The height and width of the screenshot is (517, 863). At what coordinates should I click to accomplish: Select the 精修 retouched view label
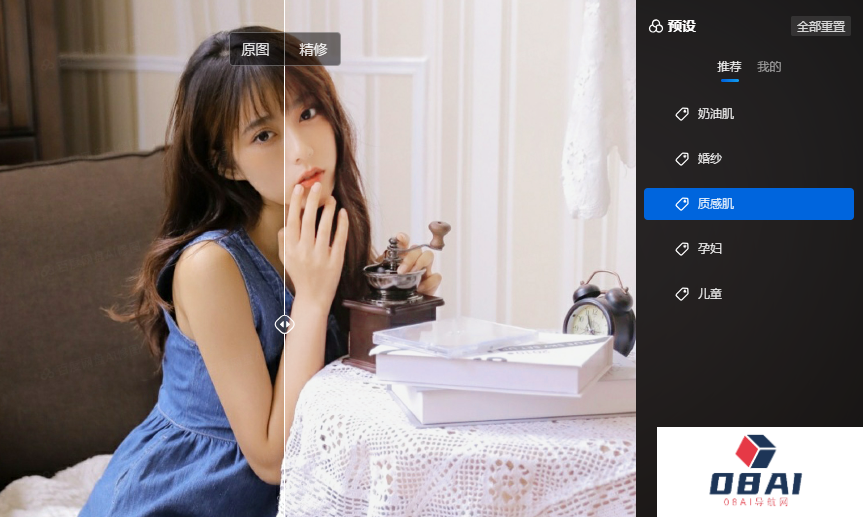point(313,49)
